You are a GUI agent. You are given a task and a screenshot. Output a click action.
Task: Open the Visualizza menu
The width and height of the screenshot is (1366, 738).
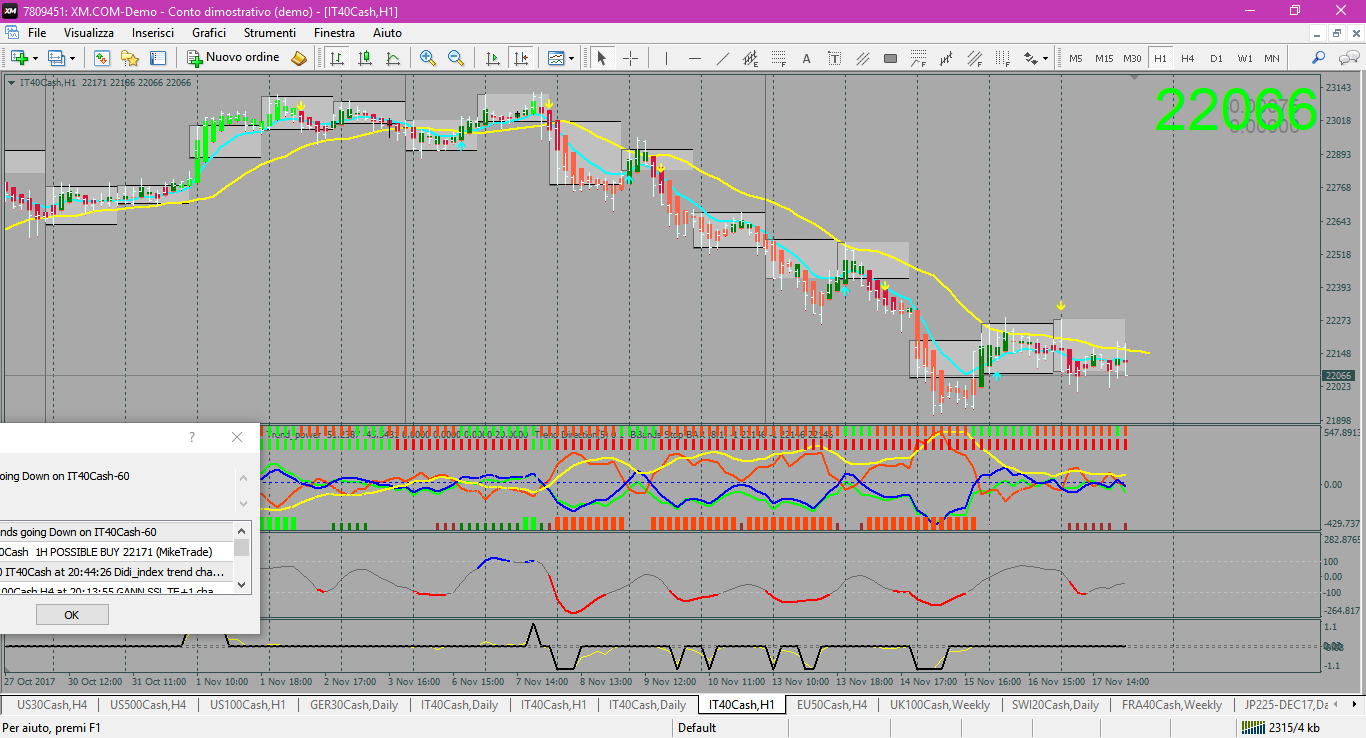(89, 33)
